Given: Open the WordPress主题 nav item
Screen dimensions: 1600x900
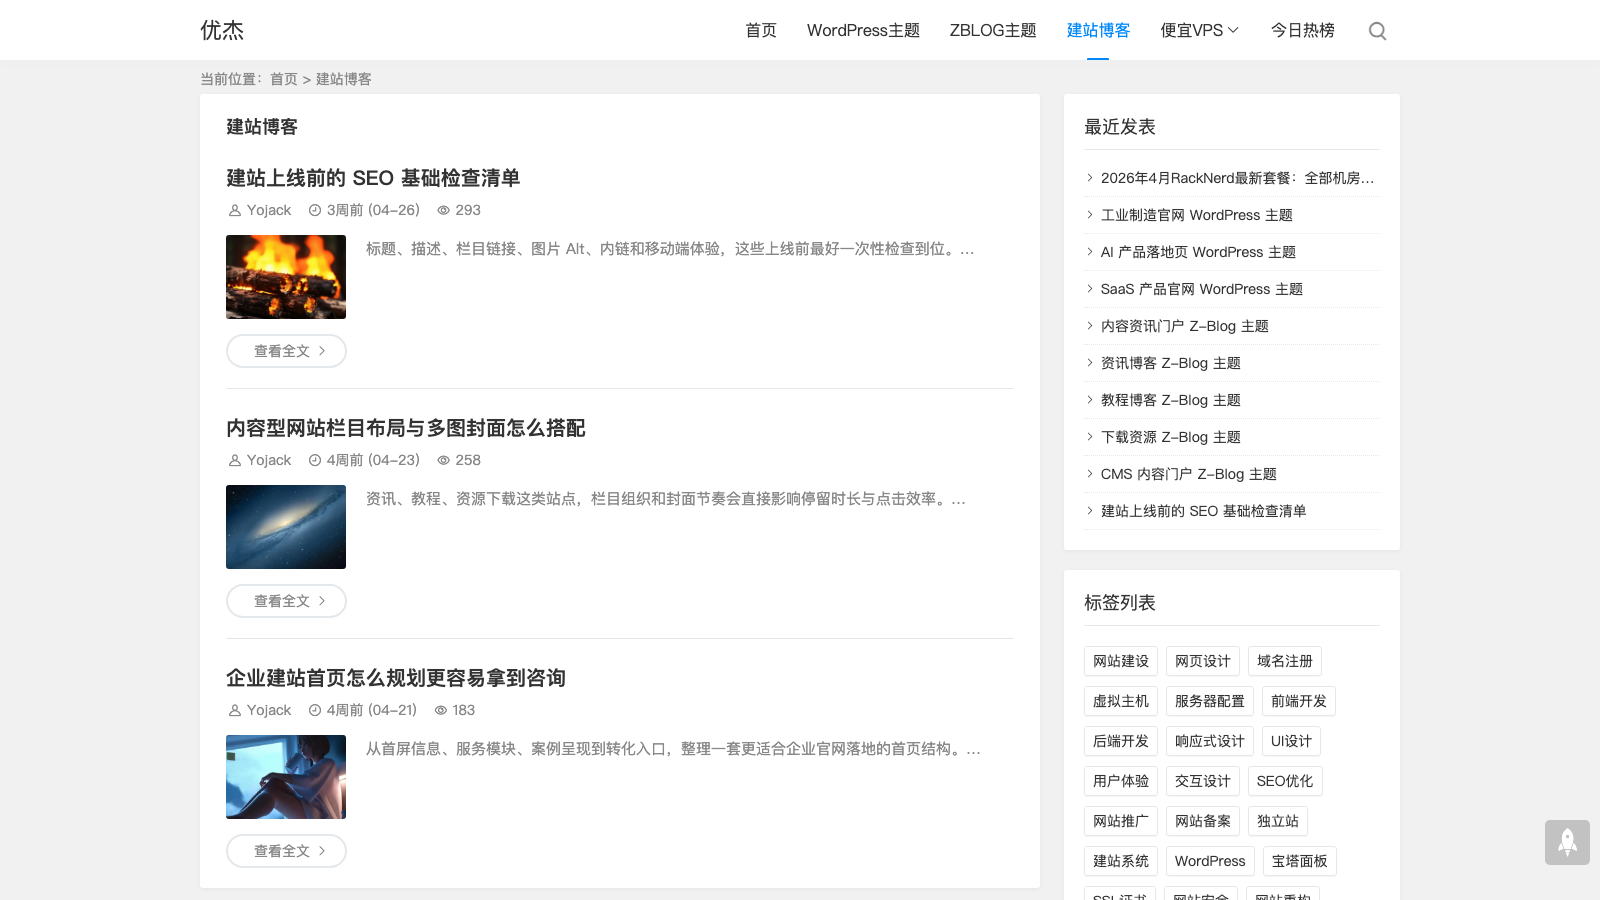Looking at the screenshot, I should [x=863, y=30].
